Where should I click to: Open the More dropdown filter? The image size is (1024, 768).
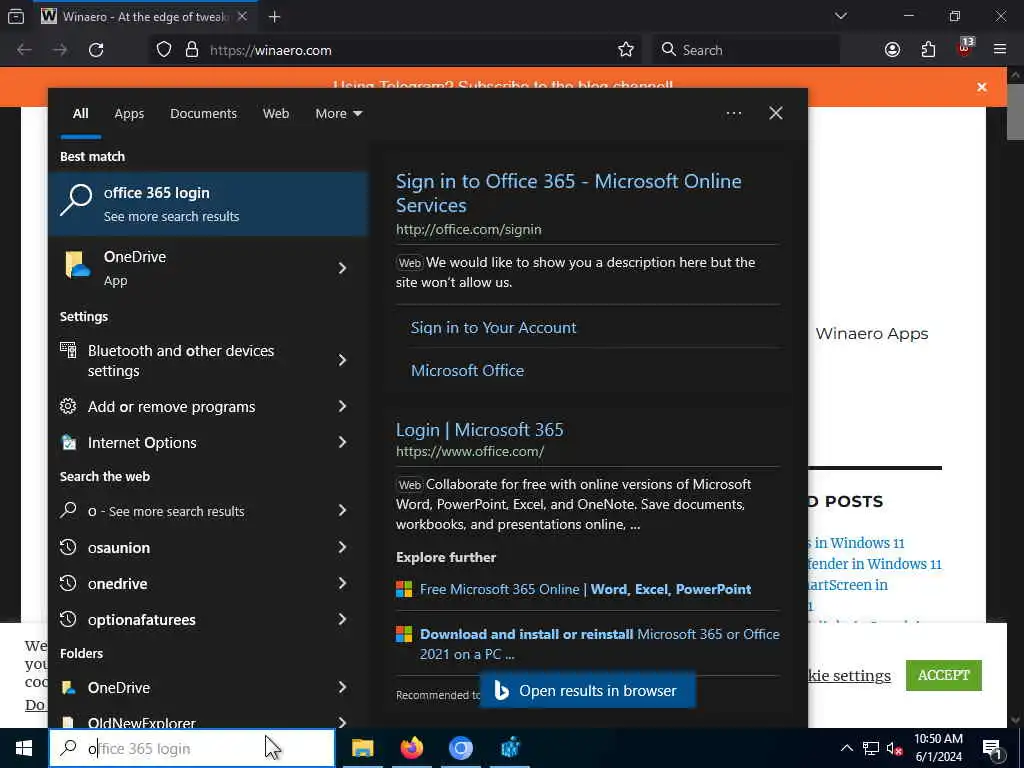[338, 114]
